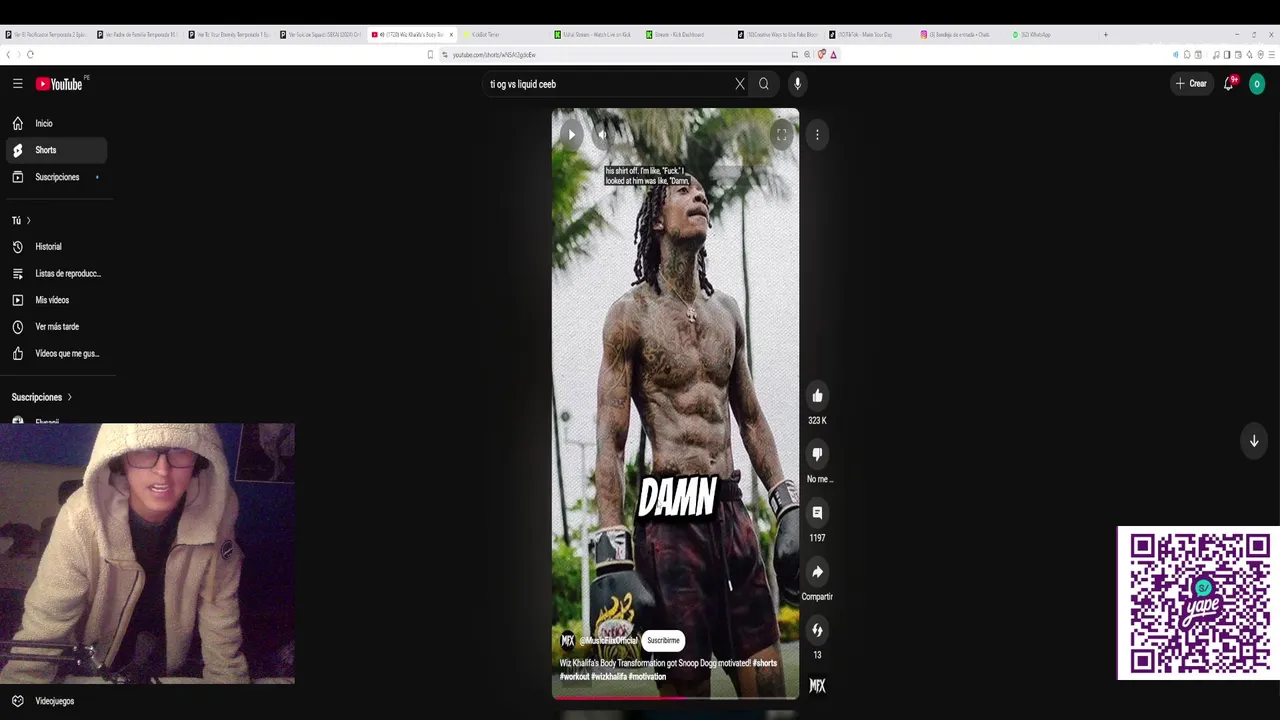
Task: Switch to the Padre de Familia tab
Action: point(137,34)
